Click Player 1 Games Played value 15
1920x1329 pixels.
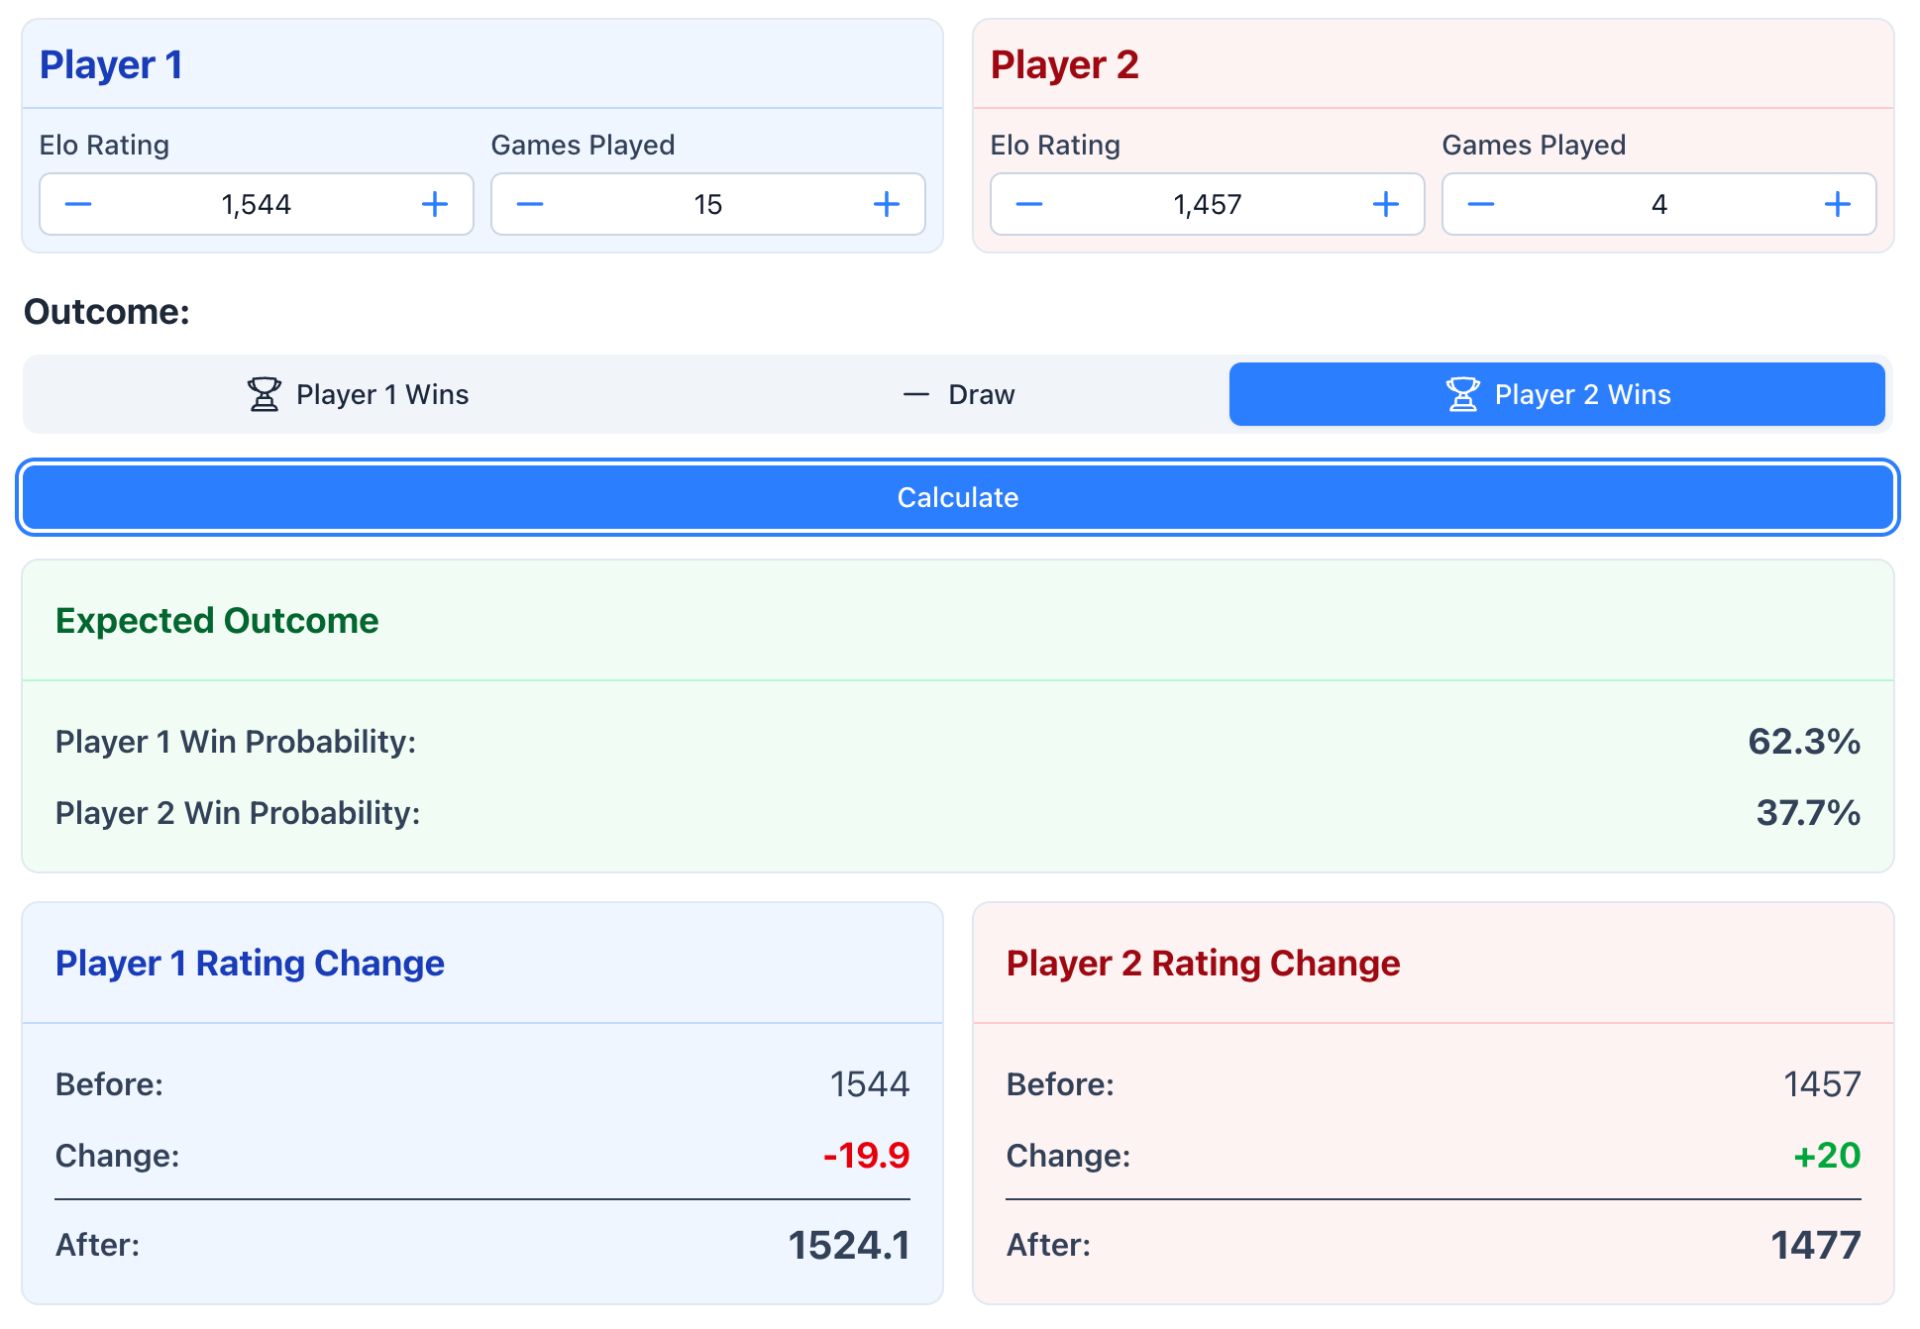708,205
